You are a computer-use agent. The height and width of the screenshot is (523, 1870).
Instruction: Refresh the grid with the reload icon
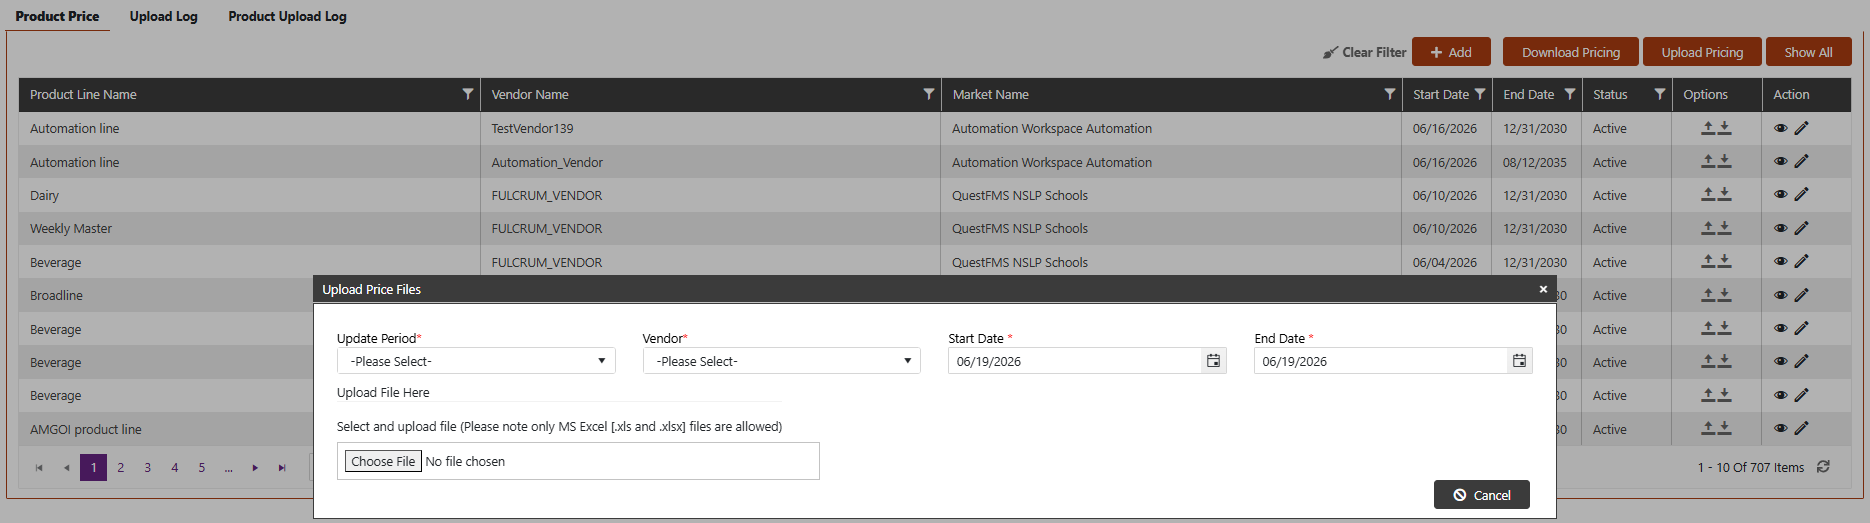1823,467
